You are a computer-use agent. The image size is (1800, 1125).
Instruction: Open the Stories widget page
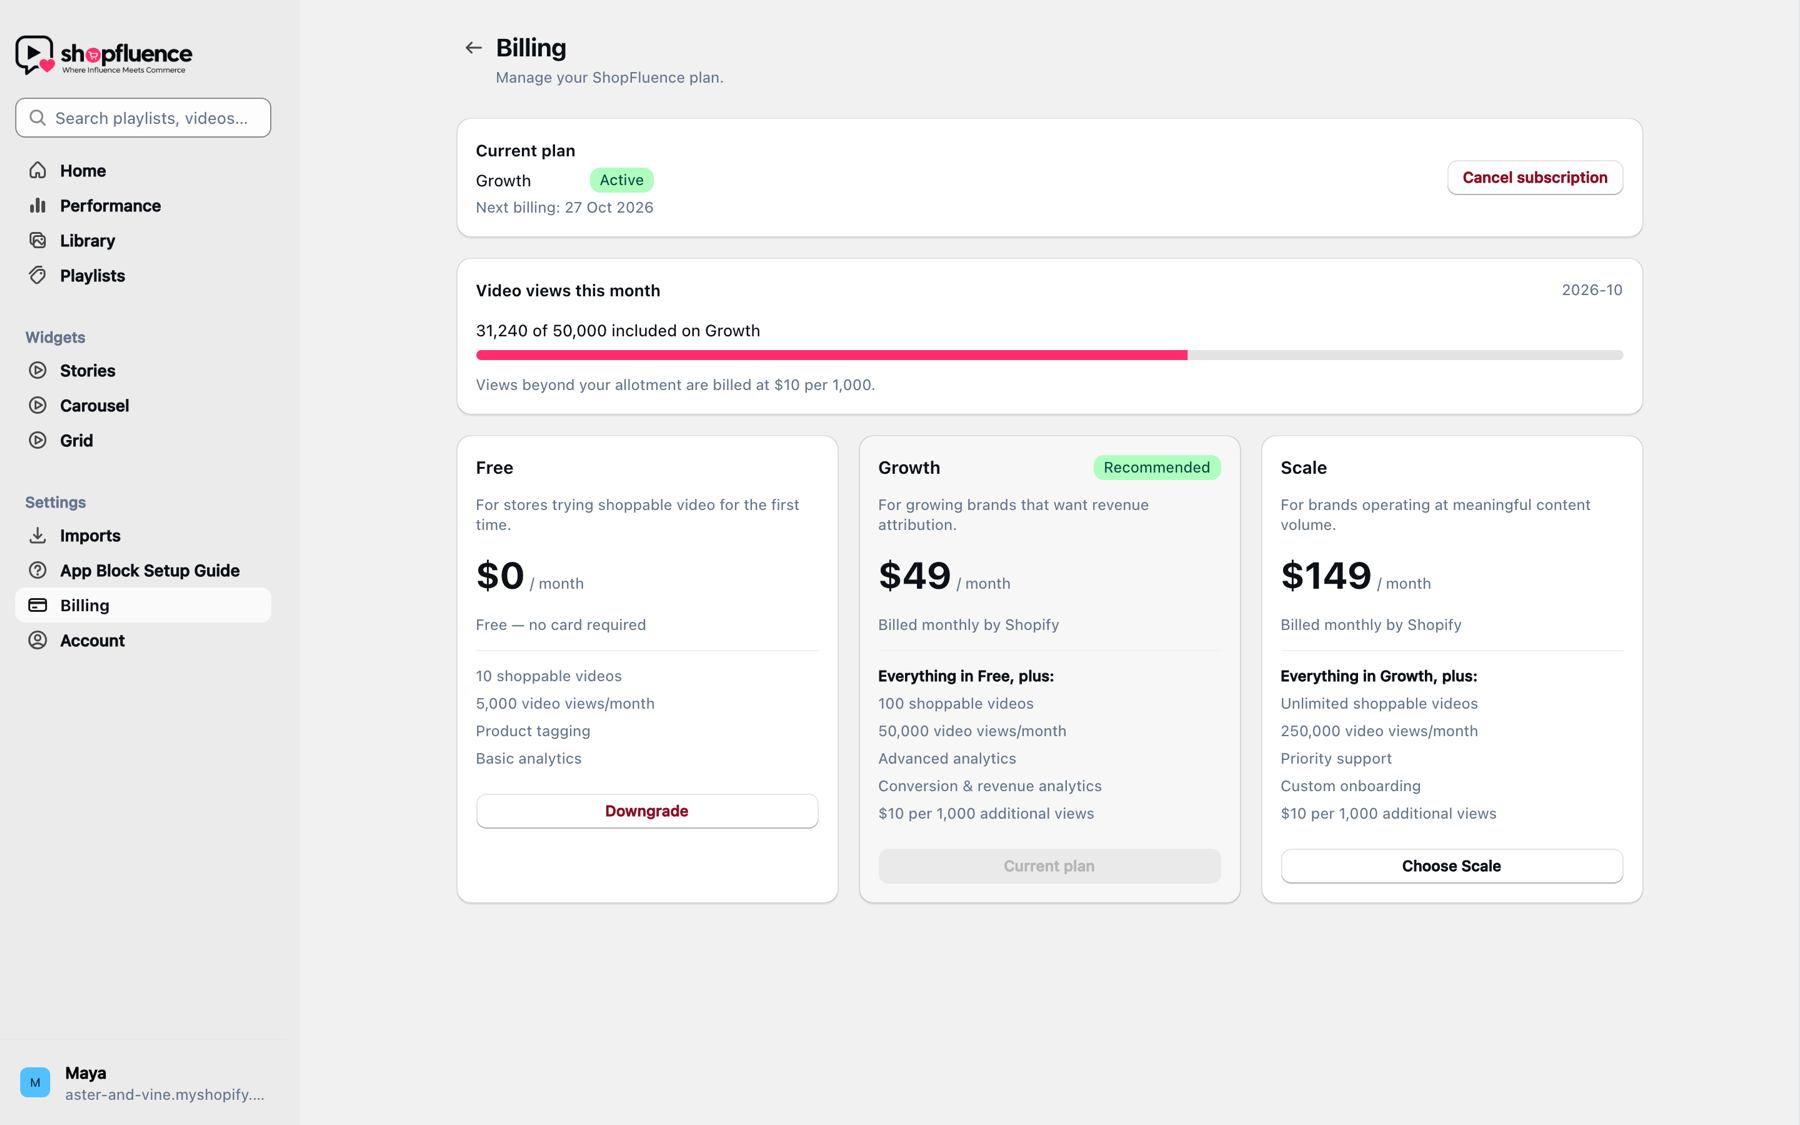tap(143, 370)
